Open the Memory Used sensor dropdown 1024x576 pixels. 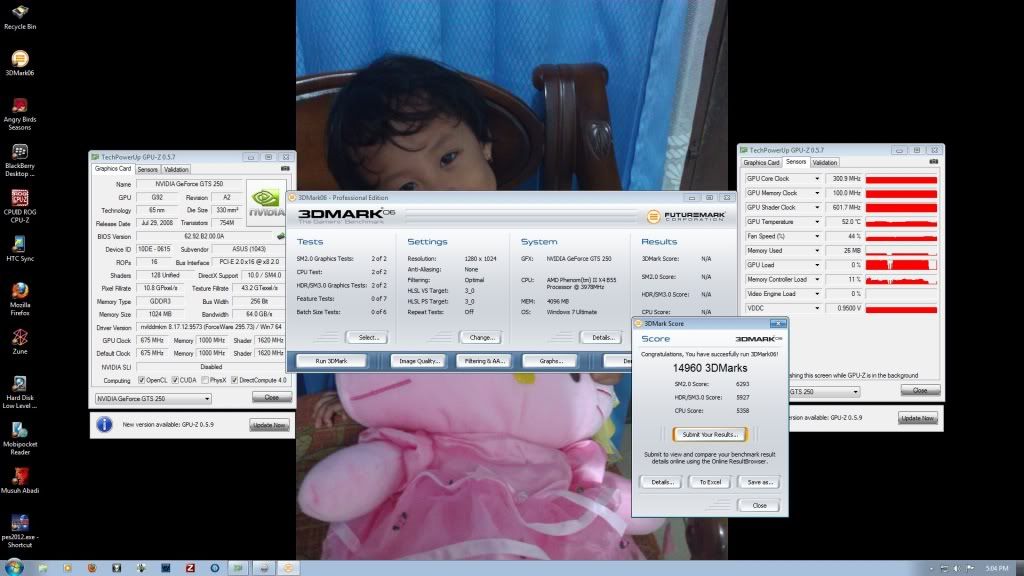pyautogui.click(x=816, y=250)
